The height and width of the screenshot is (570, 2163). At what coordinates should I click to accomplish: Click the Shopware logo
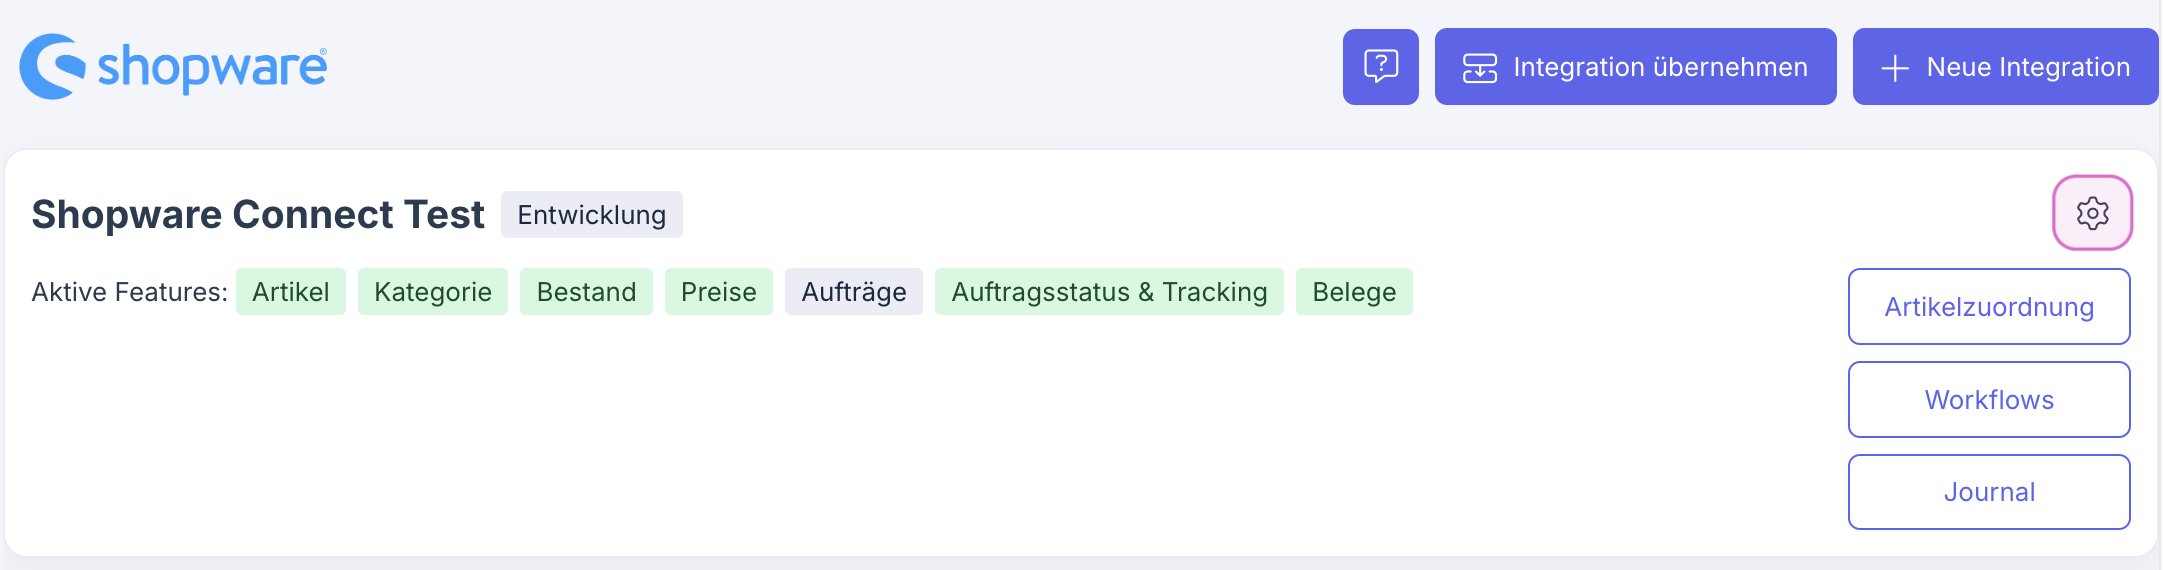[173, 66]
